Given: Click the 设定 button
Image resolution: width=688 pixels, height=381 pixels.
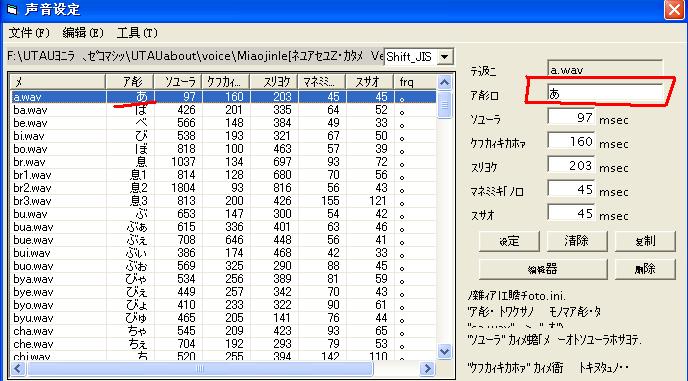Looking at the screenshot, I should coord(509,241).
